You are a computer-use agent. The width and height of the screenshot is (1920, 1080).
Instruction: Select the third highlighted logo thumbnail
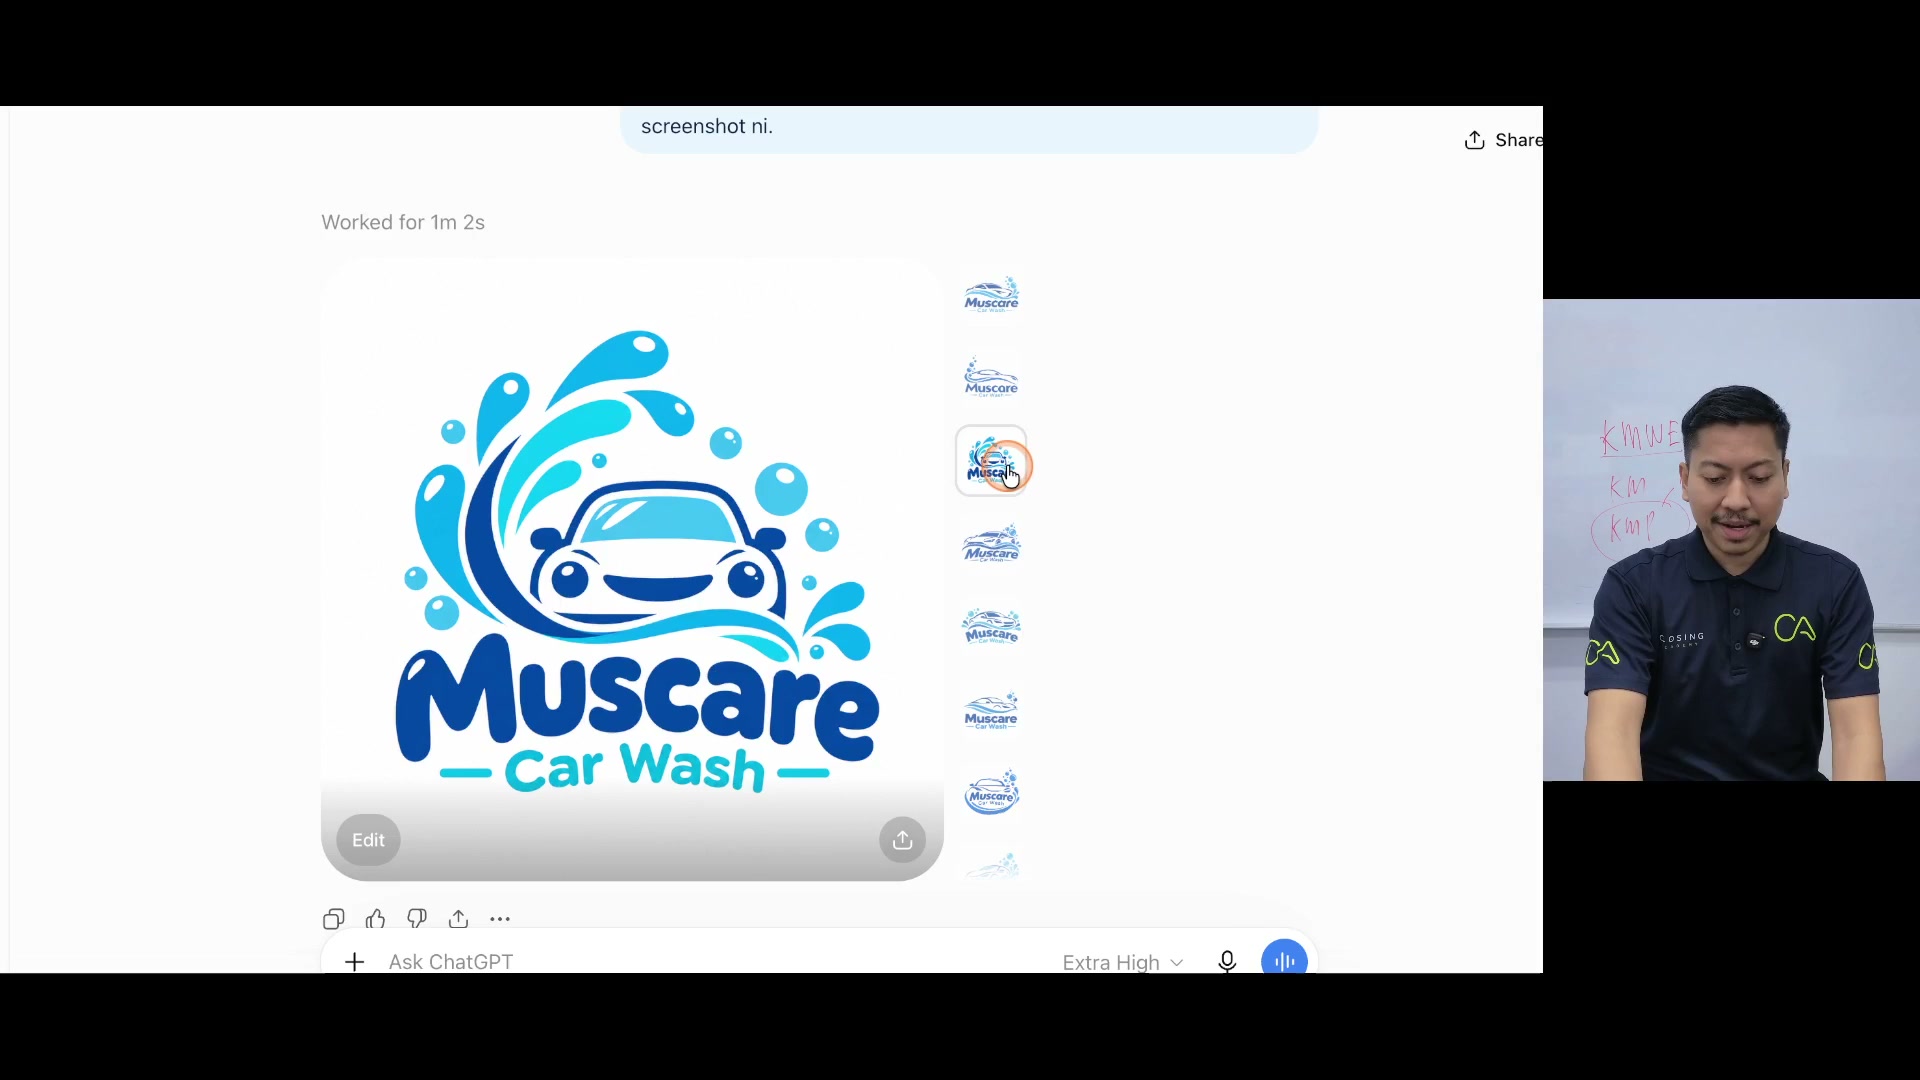tap(991, 461)
